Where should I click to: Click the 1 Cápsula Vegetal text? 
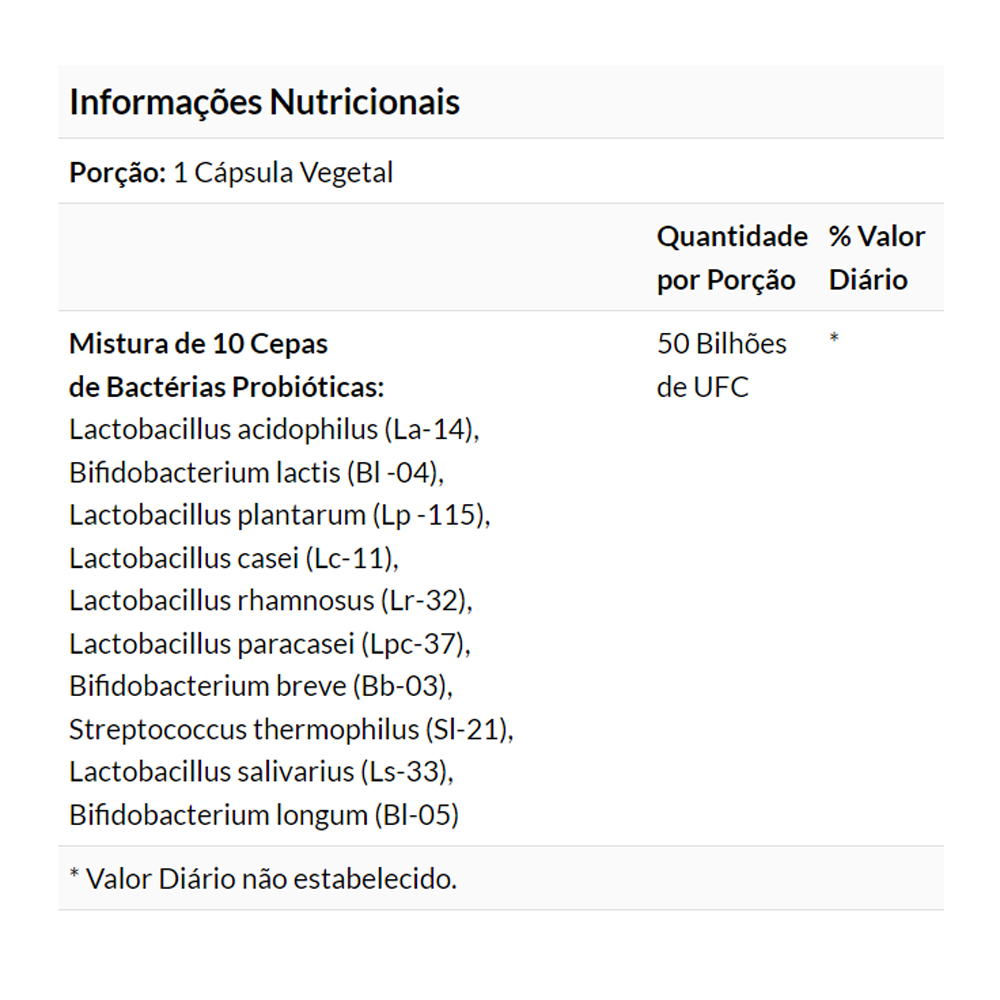(x=283, y=173)
